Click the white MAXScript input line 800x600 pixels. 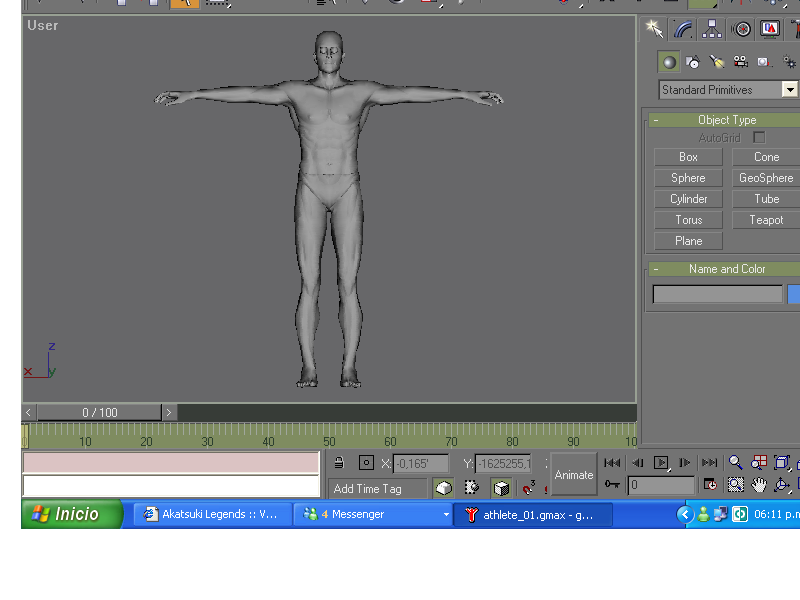coord(171,486)
